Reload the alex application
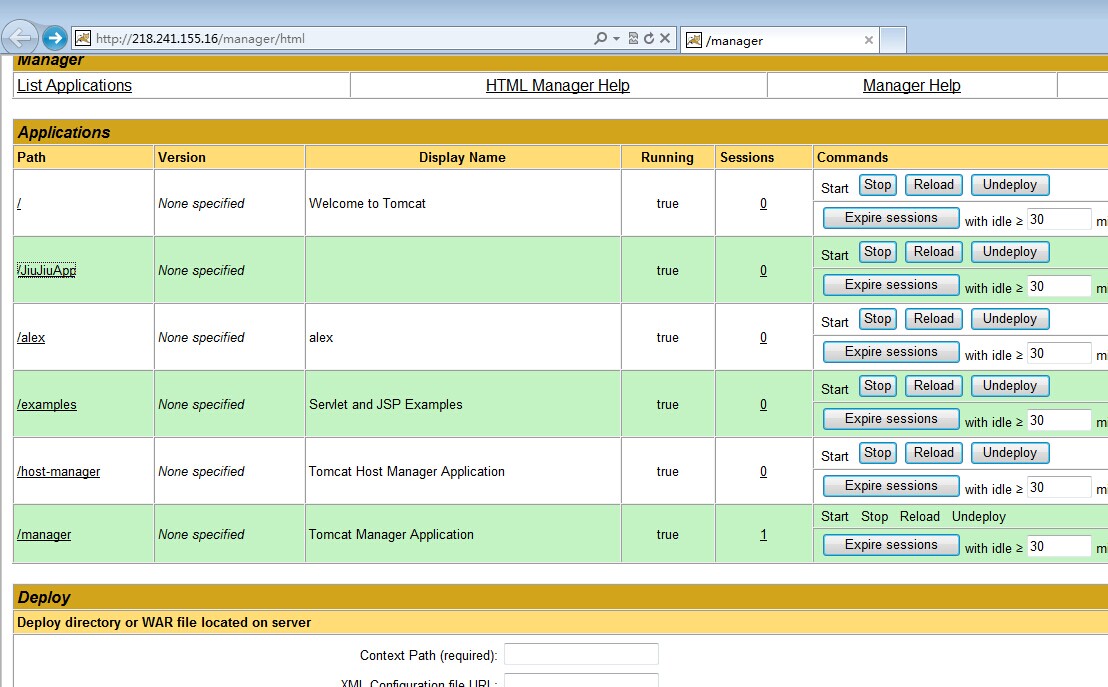This screenshot has height=687, width=1108. 933,319
